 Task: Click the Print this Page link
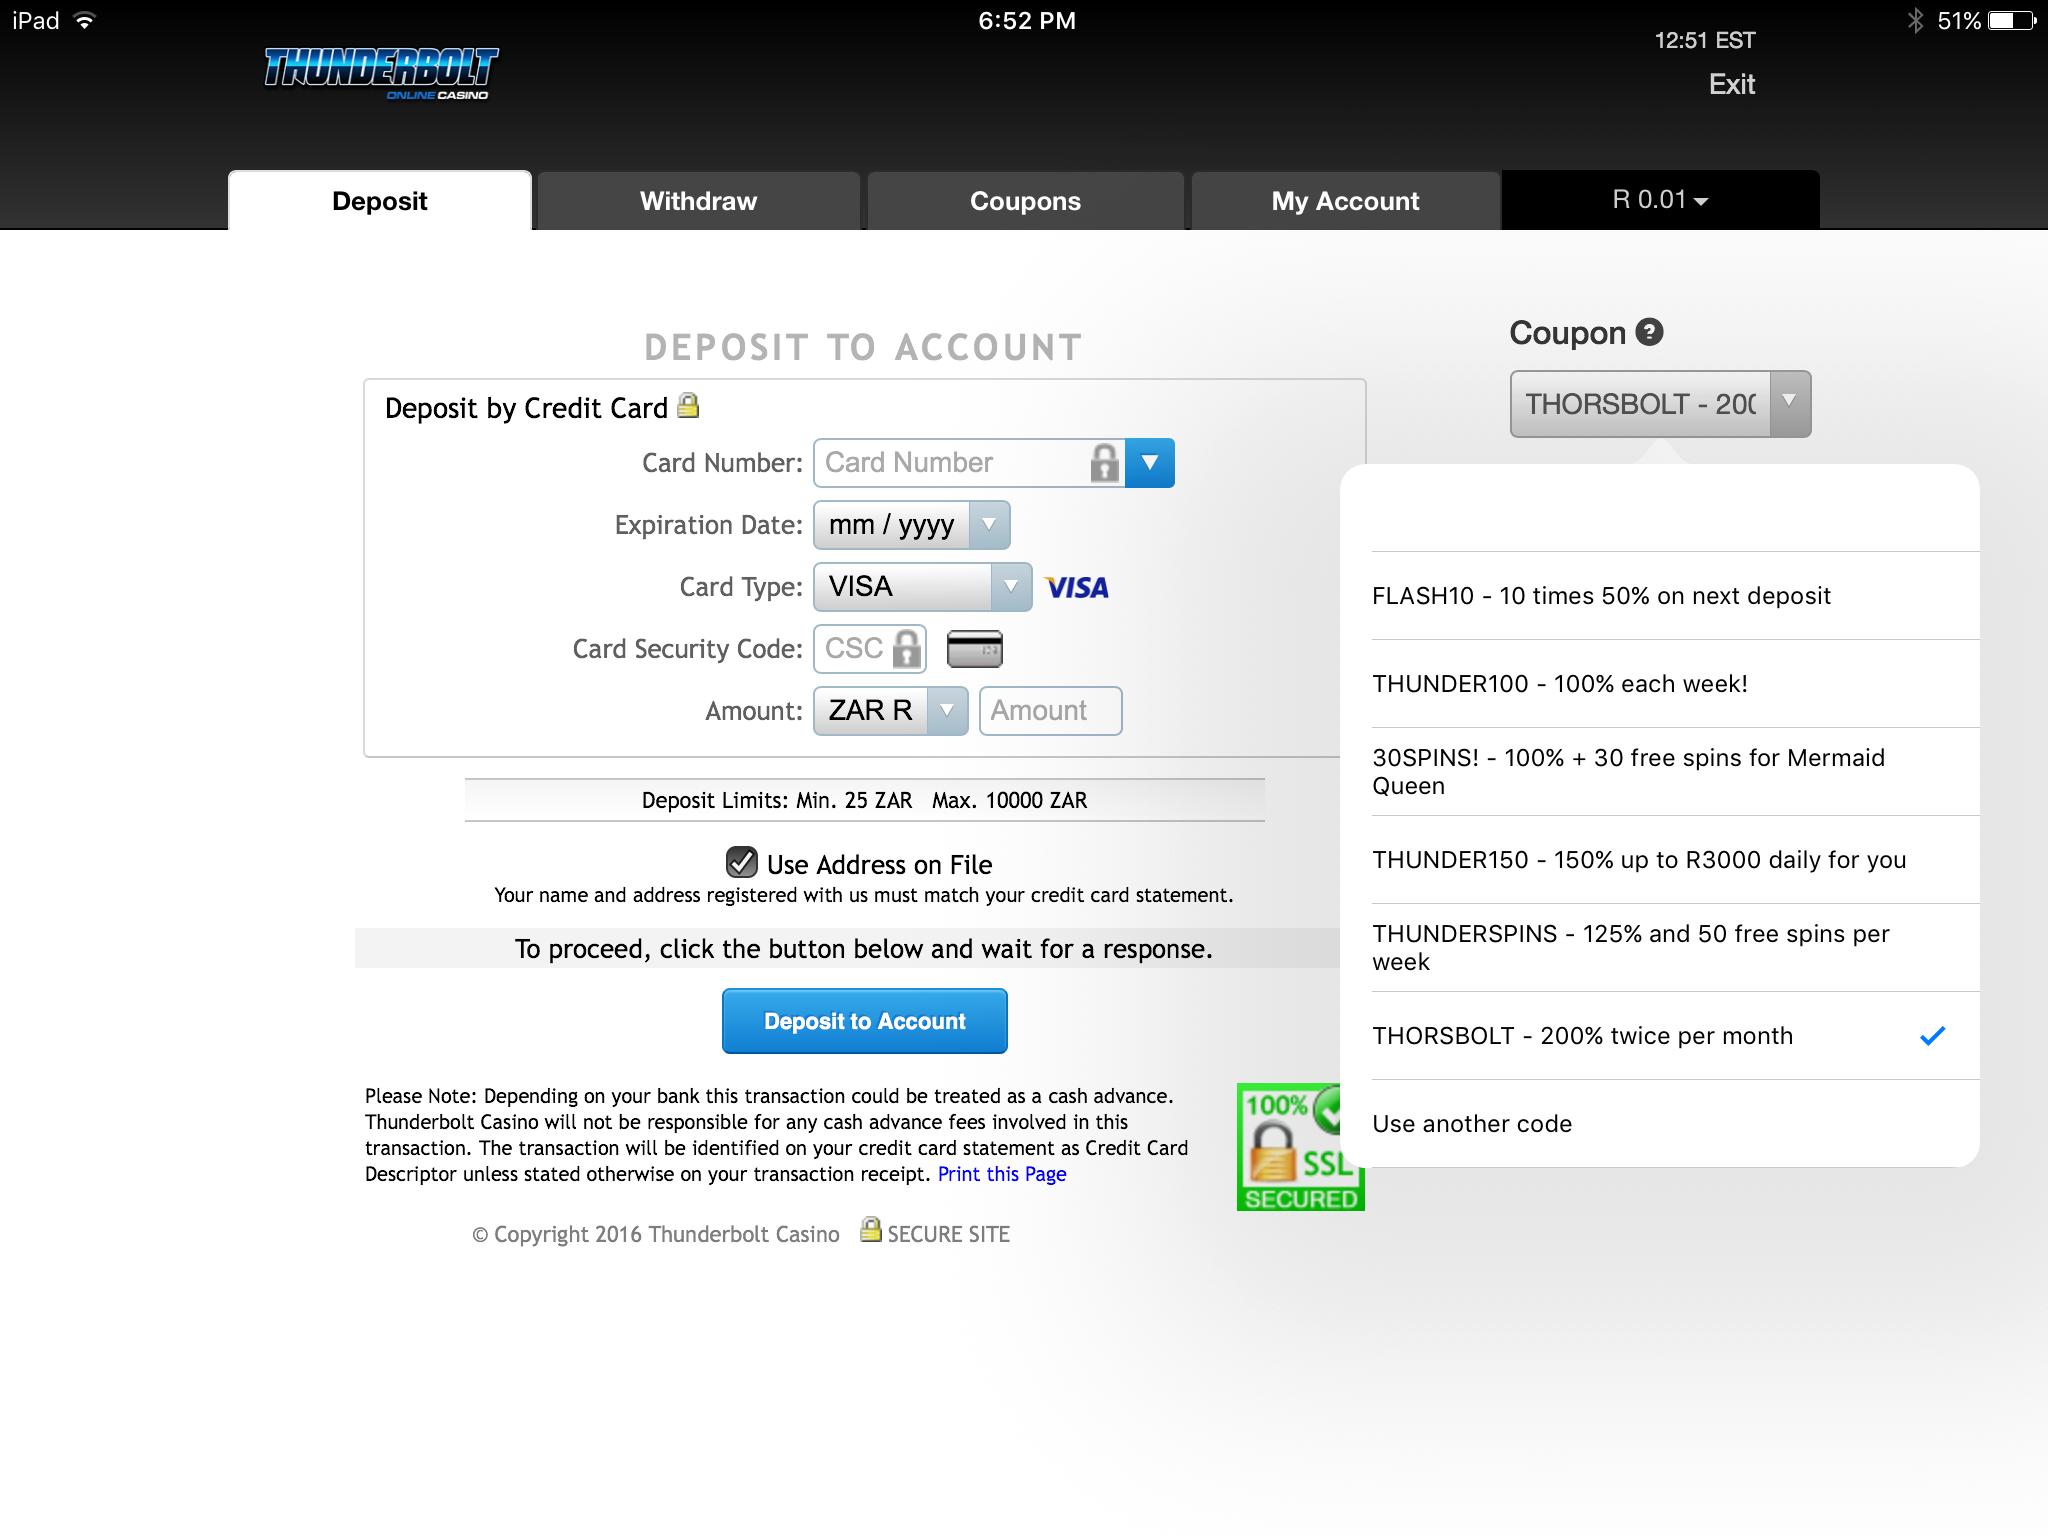coord(1002,1174)
